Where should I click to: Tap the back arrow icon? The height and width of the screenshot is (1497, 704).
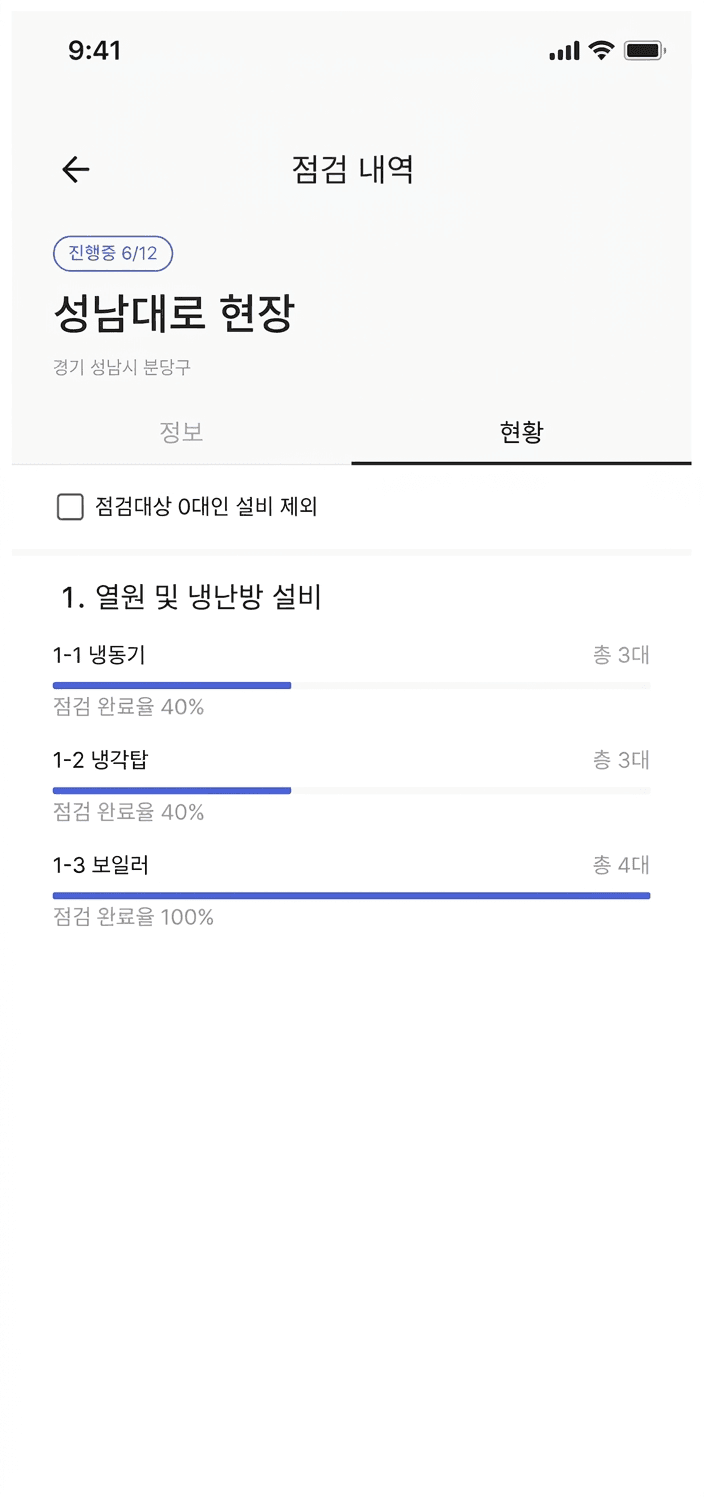point(76,170)
